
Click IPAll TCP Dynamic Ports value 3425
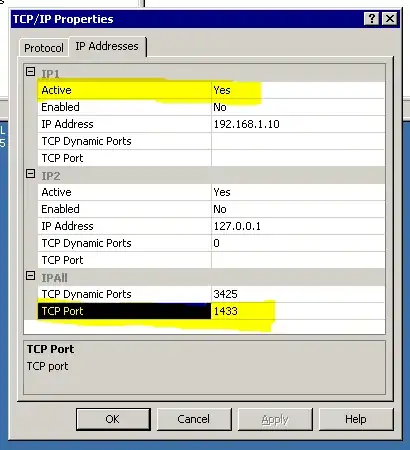click(x=298, y=294)
